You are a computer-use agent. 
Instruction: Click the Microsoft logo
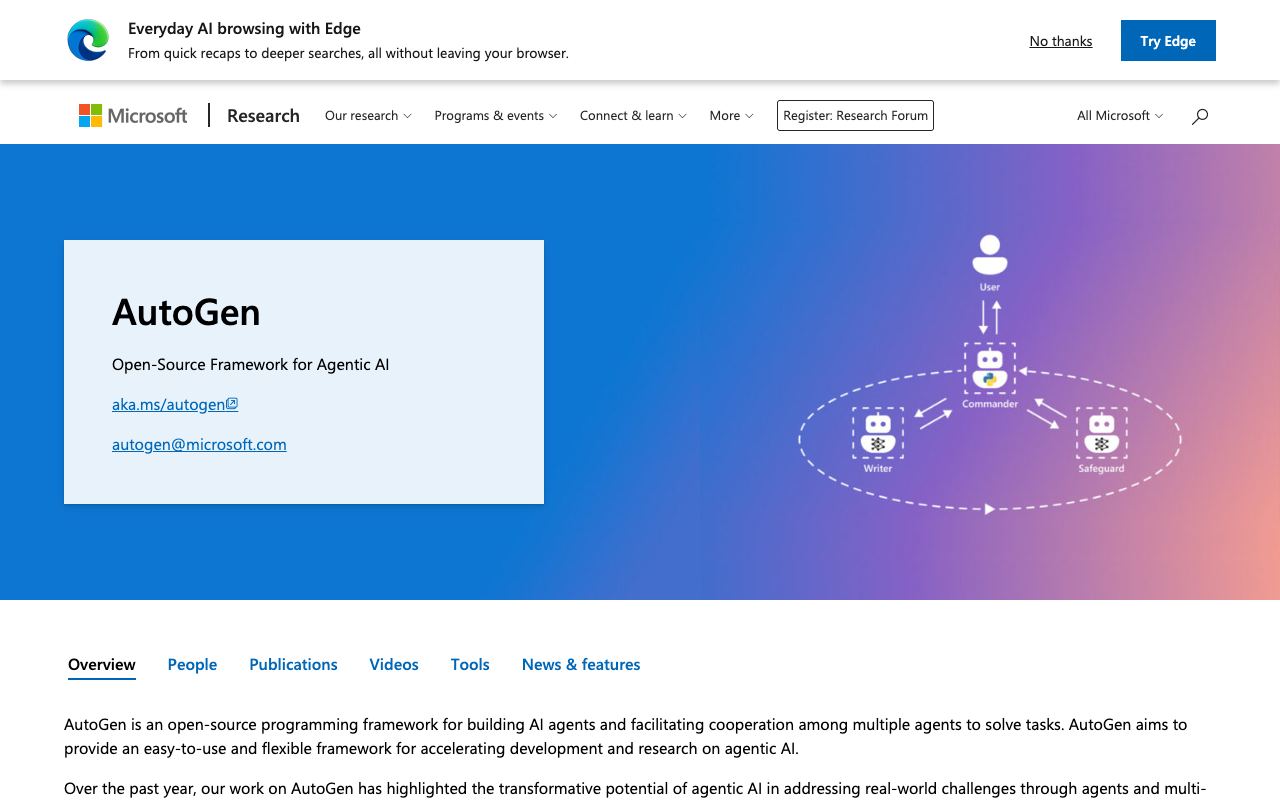click(133, 116)
